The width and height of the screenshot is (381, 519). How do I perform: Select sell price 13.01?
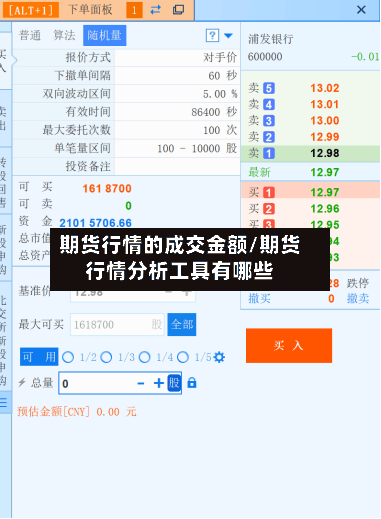325,104
